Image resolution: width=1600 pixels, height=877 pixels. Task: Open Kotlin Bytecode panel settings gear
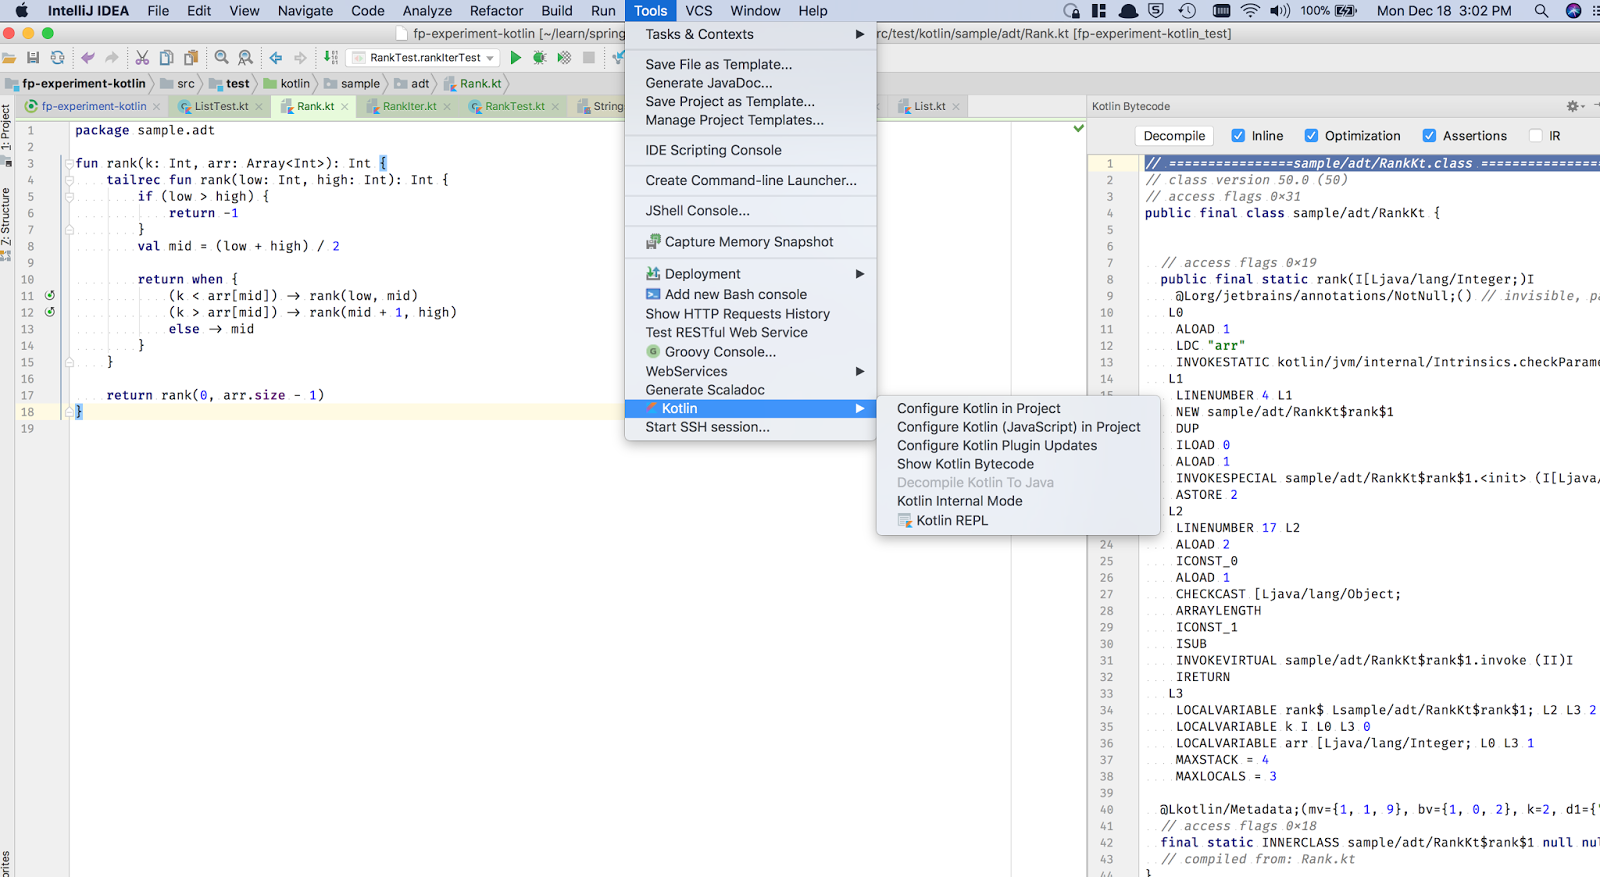[1572, 106]
